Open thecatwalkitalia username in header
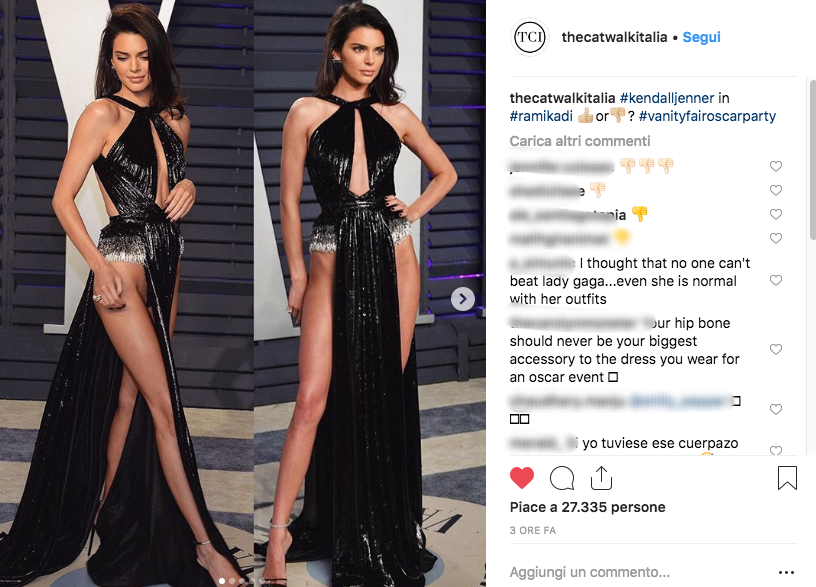 tap(614, 37)
